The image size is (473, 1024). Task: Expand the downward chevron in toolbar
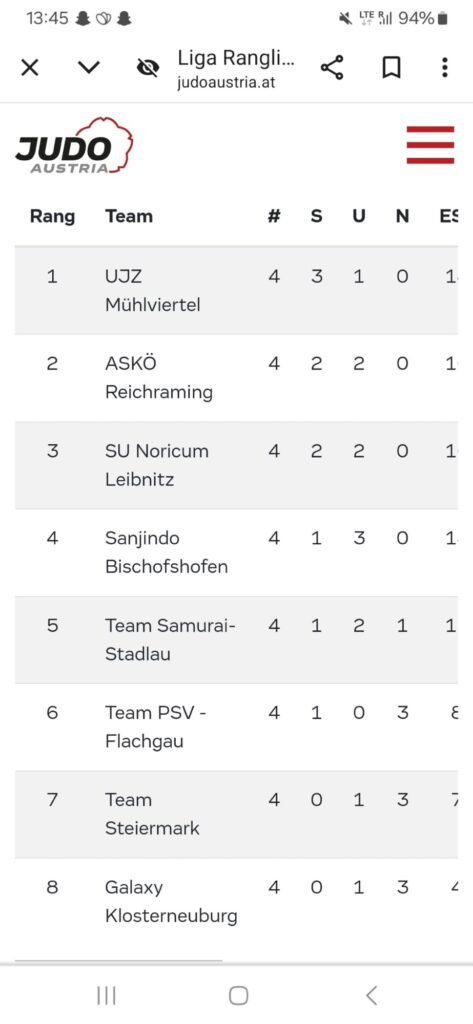click(89, 67)
